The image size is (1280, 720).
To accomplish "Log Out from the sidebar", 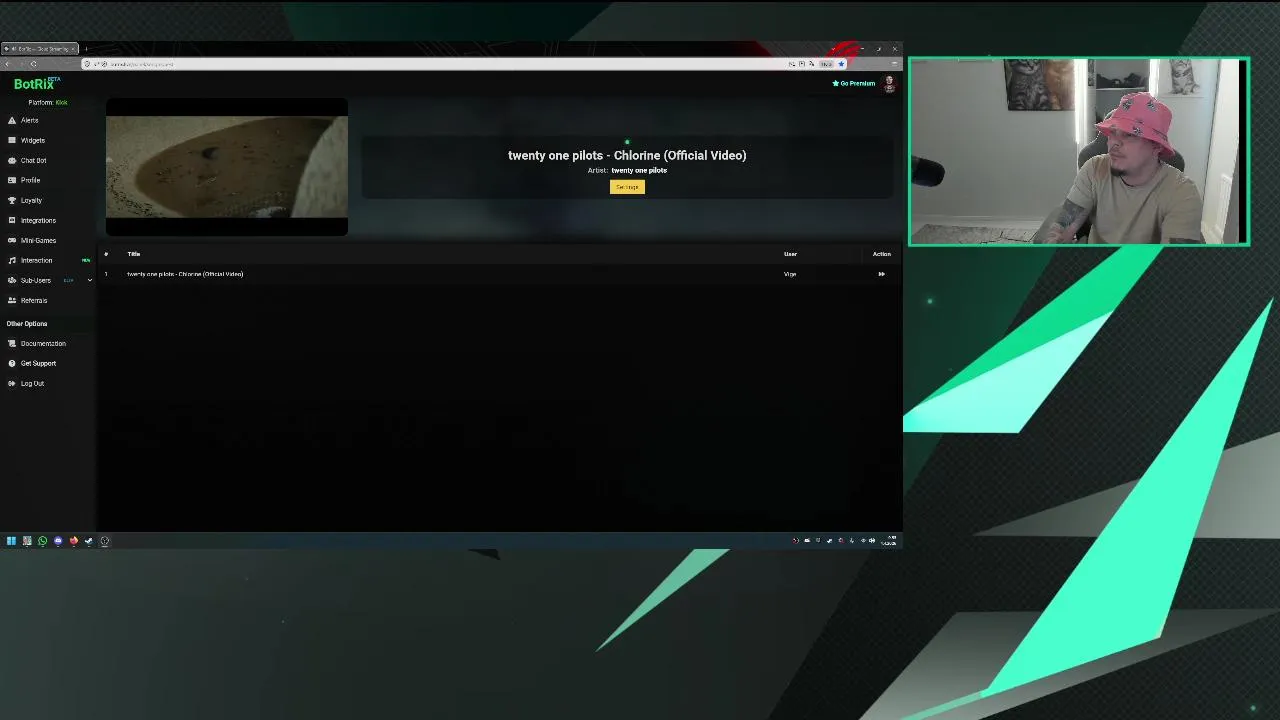I will [x=32, y=383].
